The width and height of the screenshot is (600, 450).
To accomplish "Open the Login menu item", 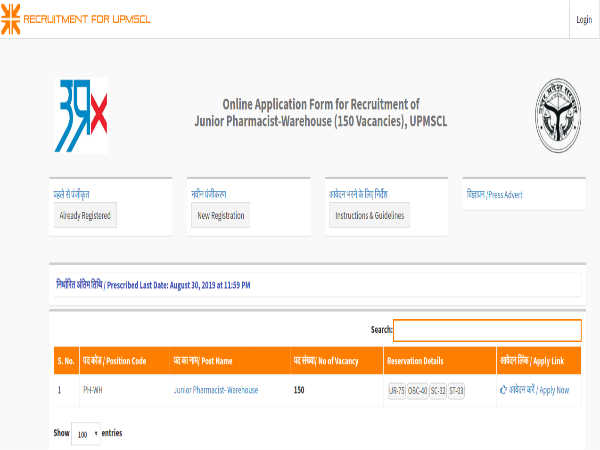I will click(x=583, y=20).
